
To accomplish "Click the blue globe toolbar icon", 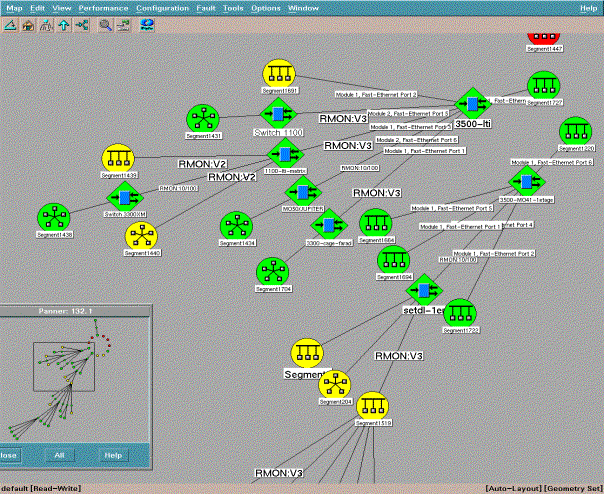I will (x=147, y=25).
